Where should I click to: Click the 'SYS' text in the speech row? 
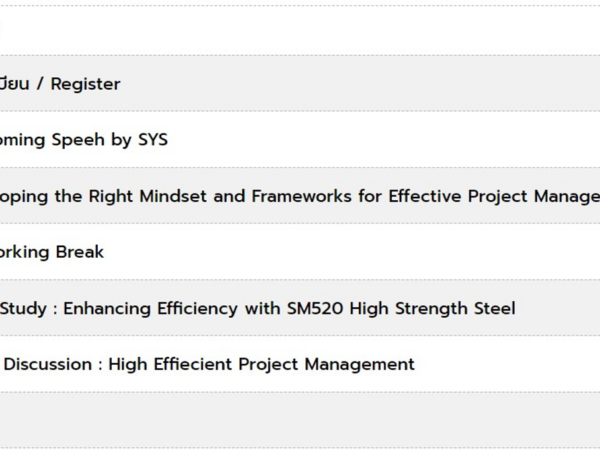153,139
